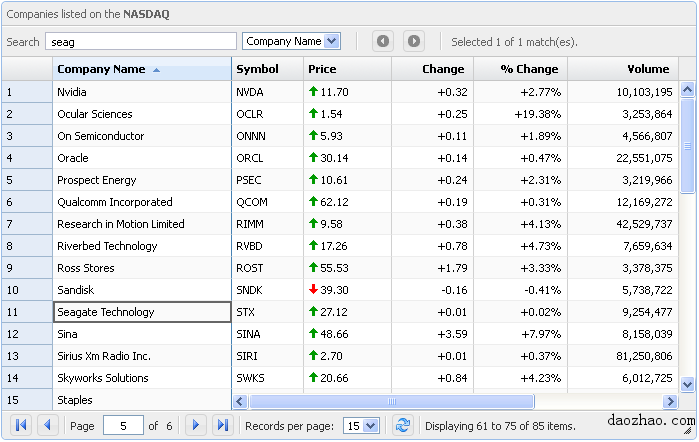Click the NVDA symbol cell
The width and height of the screenshot is (699, 442).
[267, 92]
